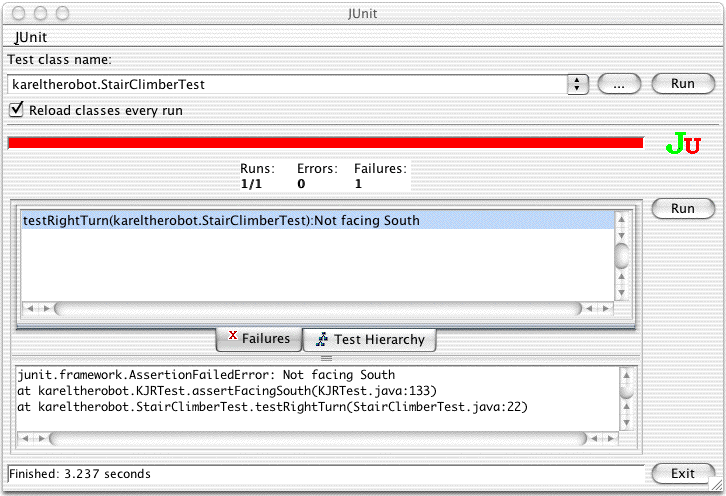Browse test classes with the ellipsis button
Screen dimensions: 726x496
pos(619,85)
